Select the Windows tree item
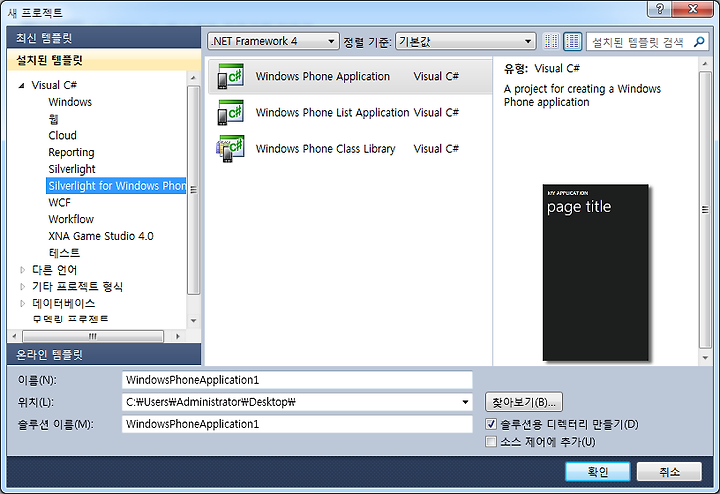 (x=70, y=102)
